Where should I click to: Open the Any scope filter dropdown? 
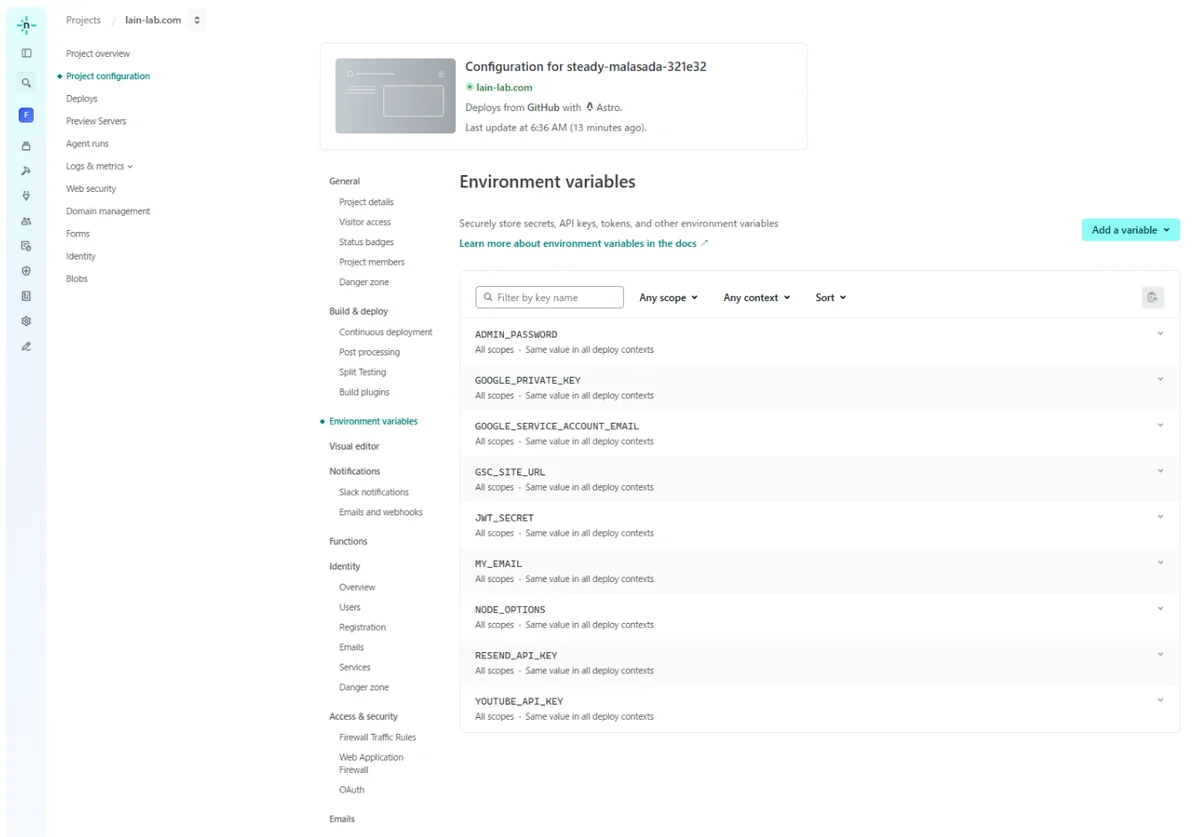point(668,298)
